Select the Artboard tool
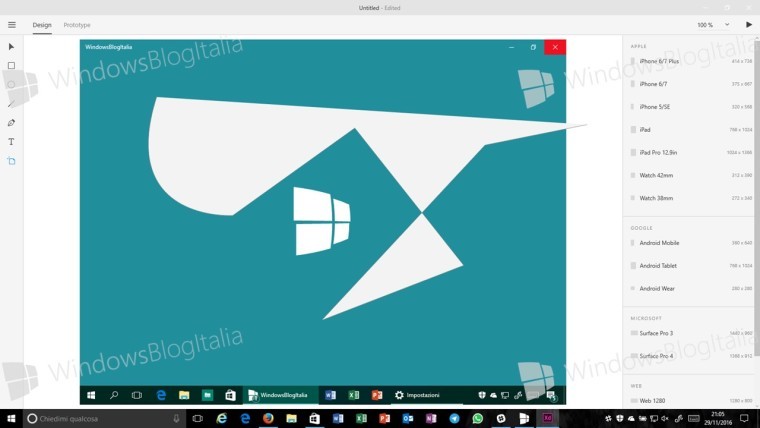 point(12,161)
